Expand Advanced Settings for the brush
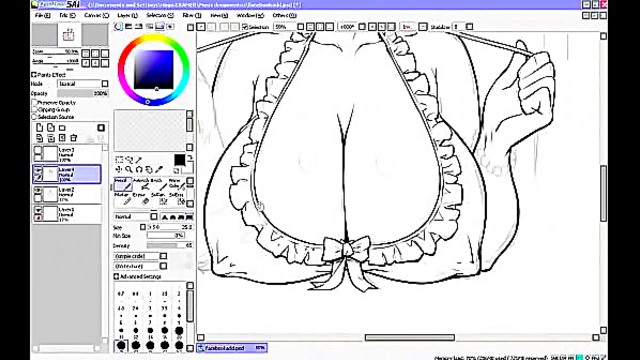 point(116,276)
